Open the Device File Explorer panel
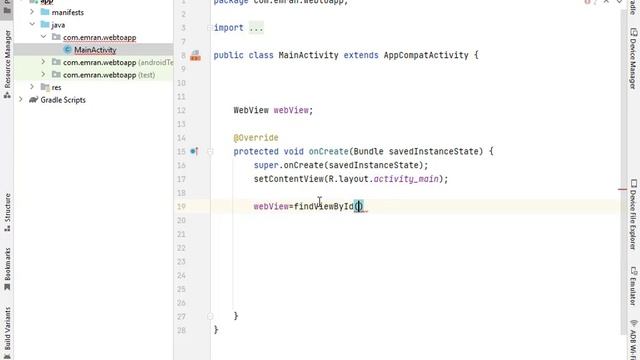Image resolution: width=640 pixels, height=360 pixels. (x=633, y=215)
